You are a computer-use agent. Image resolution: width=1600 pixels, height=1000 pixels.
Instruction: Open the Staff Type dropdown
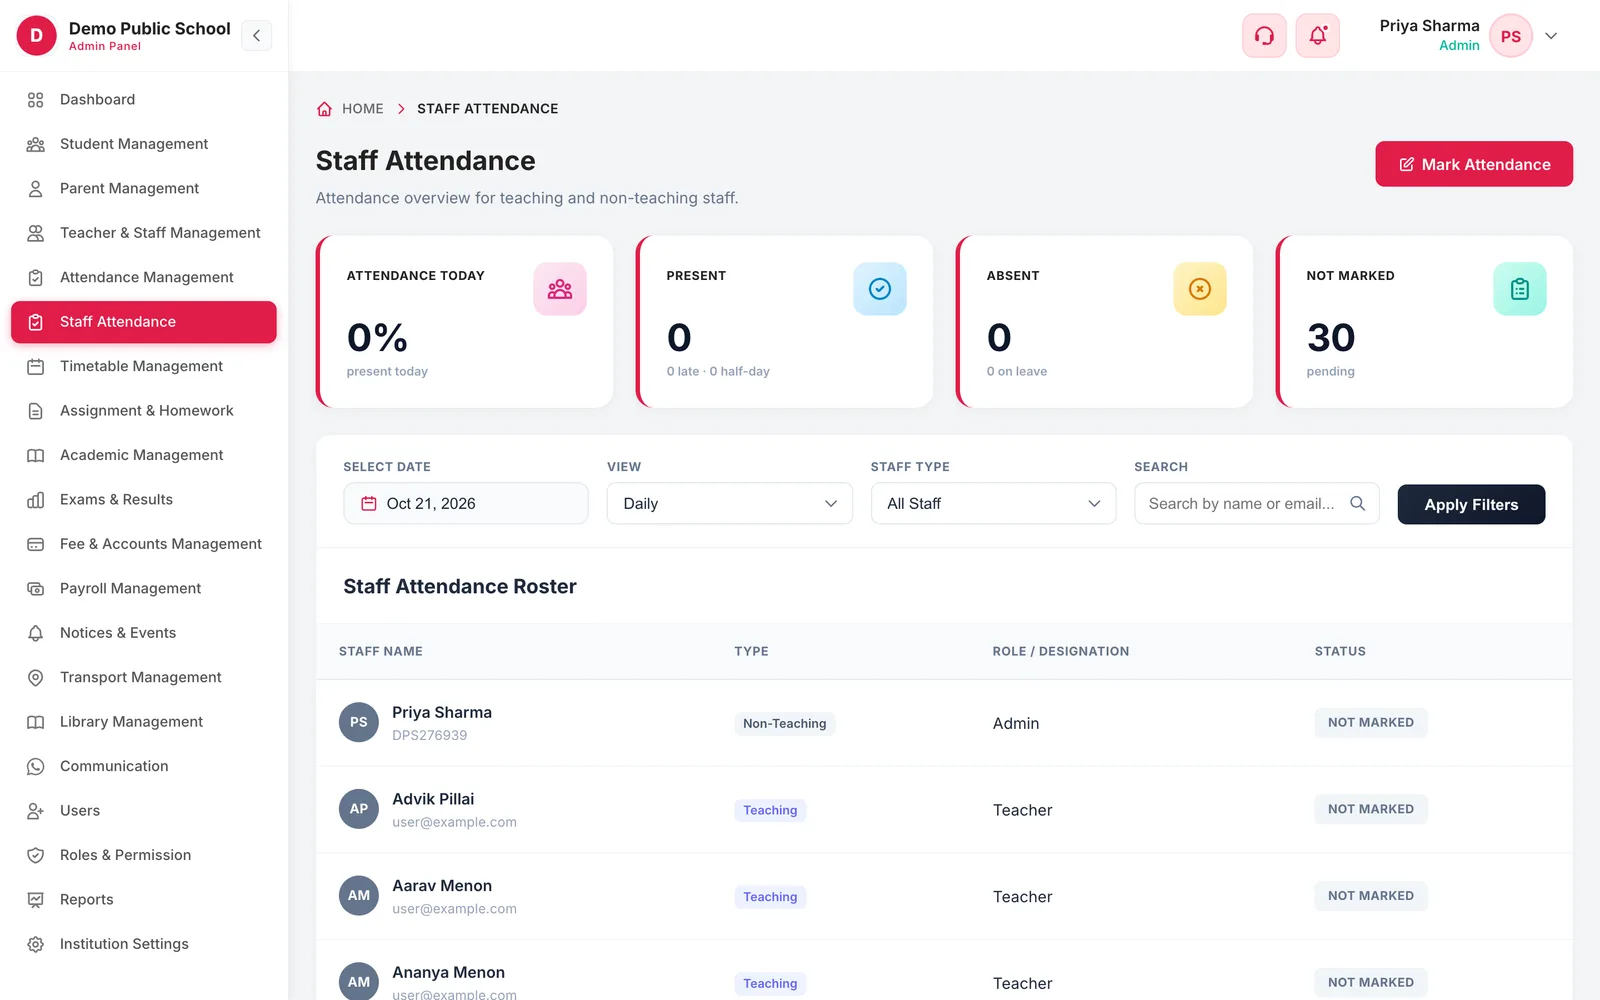993,504
